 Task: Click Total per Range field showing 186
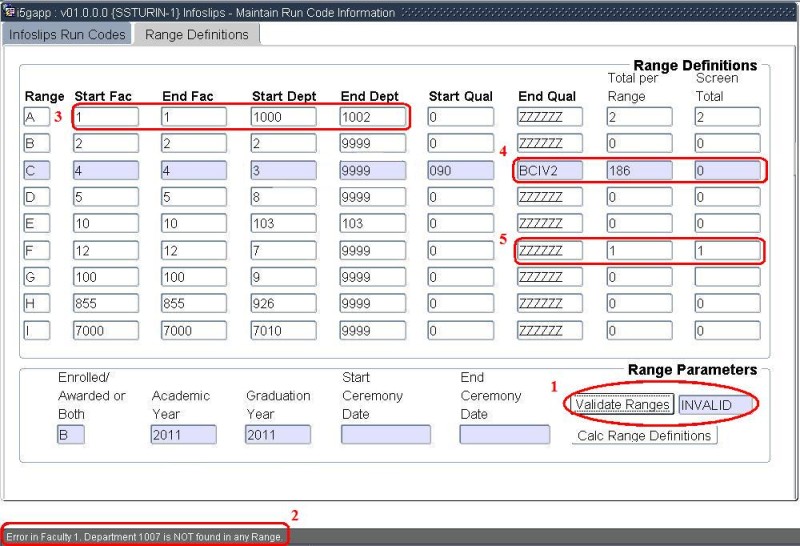638,171
